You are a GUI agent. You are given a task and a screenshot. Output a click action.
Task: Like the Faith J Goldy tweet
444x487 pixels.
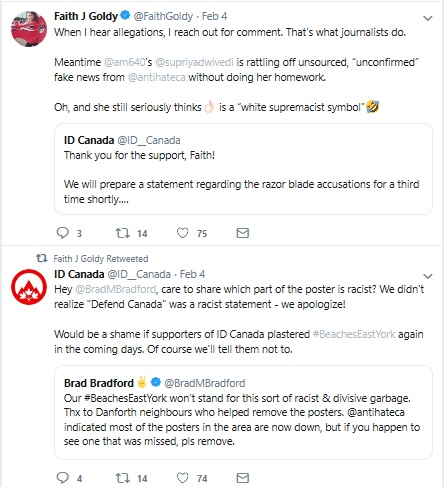[x=182, y=233]
